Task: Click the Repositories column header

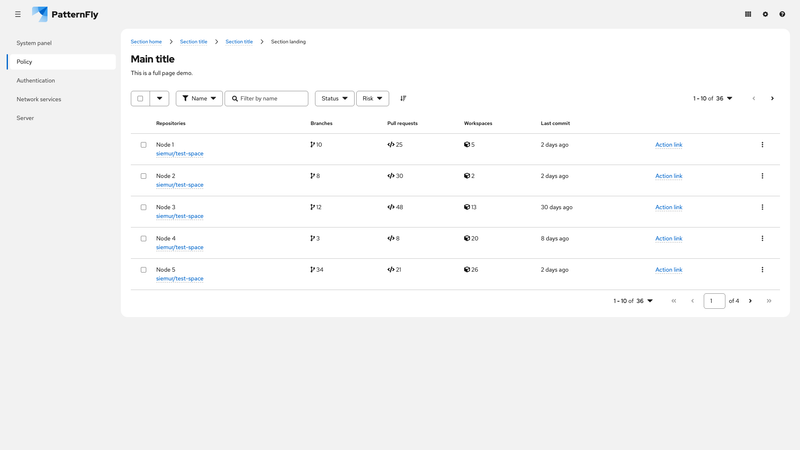Action: [x=171, y=123]
